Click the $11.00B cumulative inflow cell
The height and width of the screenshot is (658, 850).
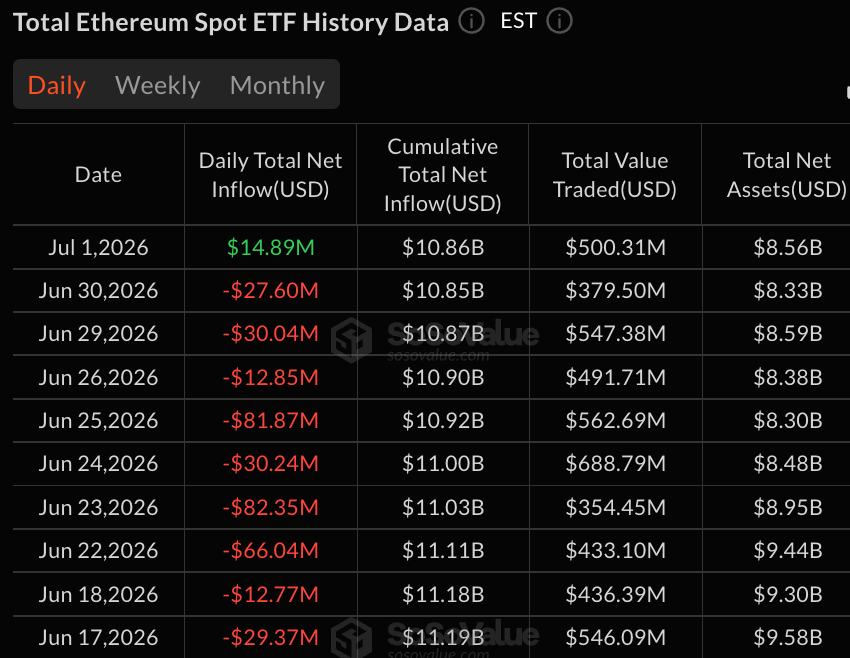point(443,463)
